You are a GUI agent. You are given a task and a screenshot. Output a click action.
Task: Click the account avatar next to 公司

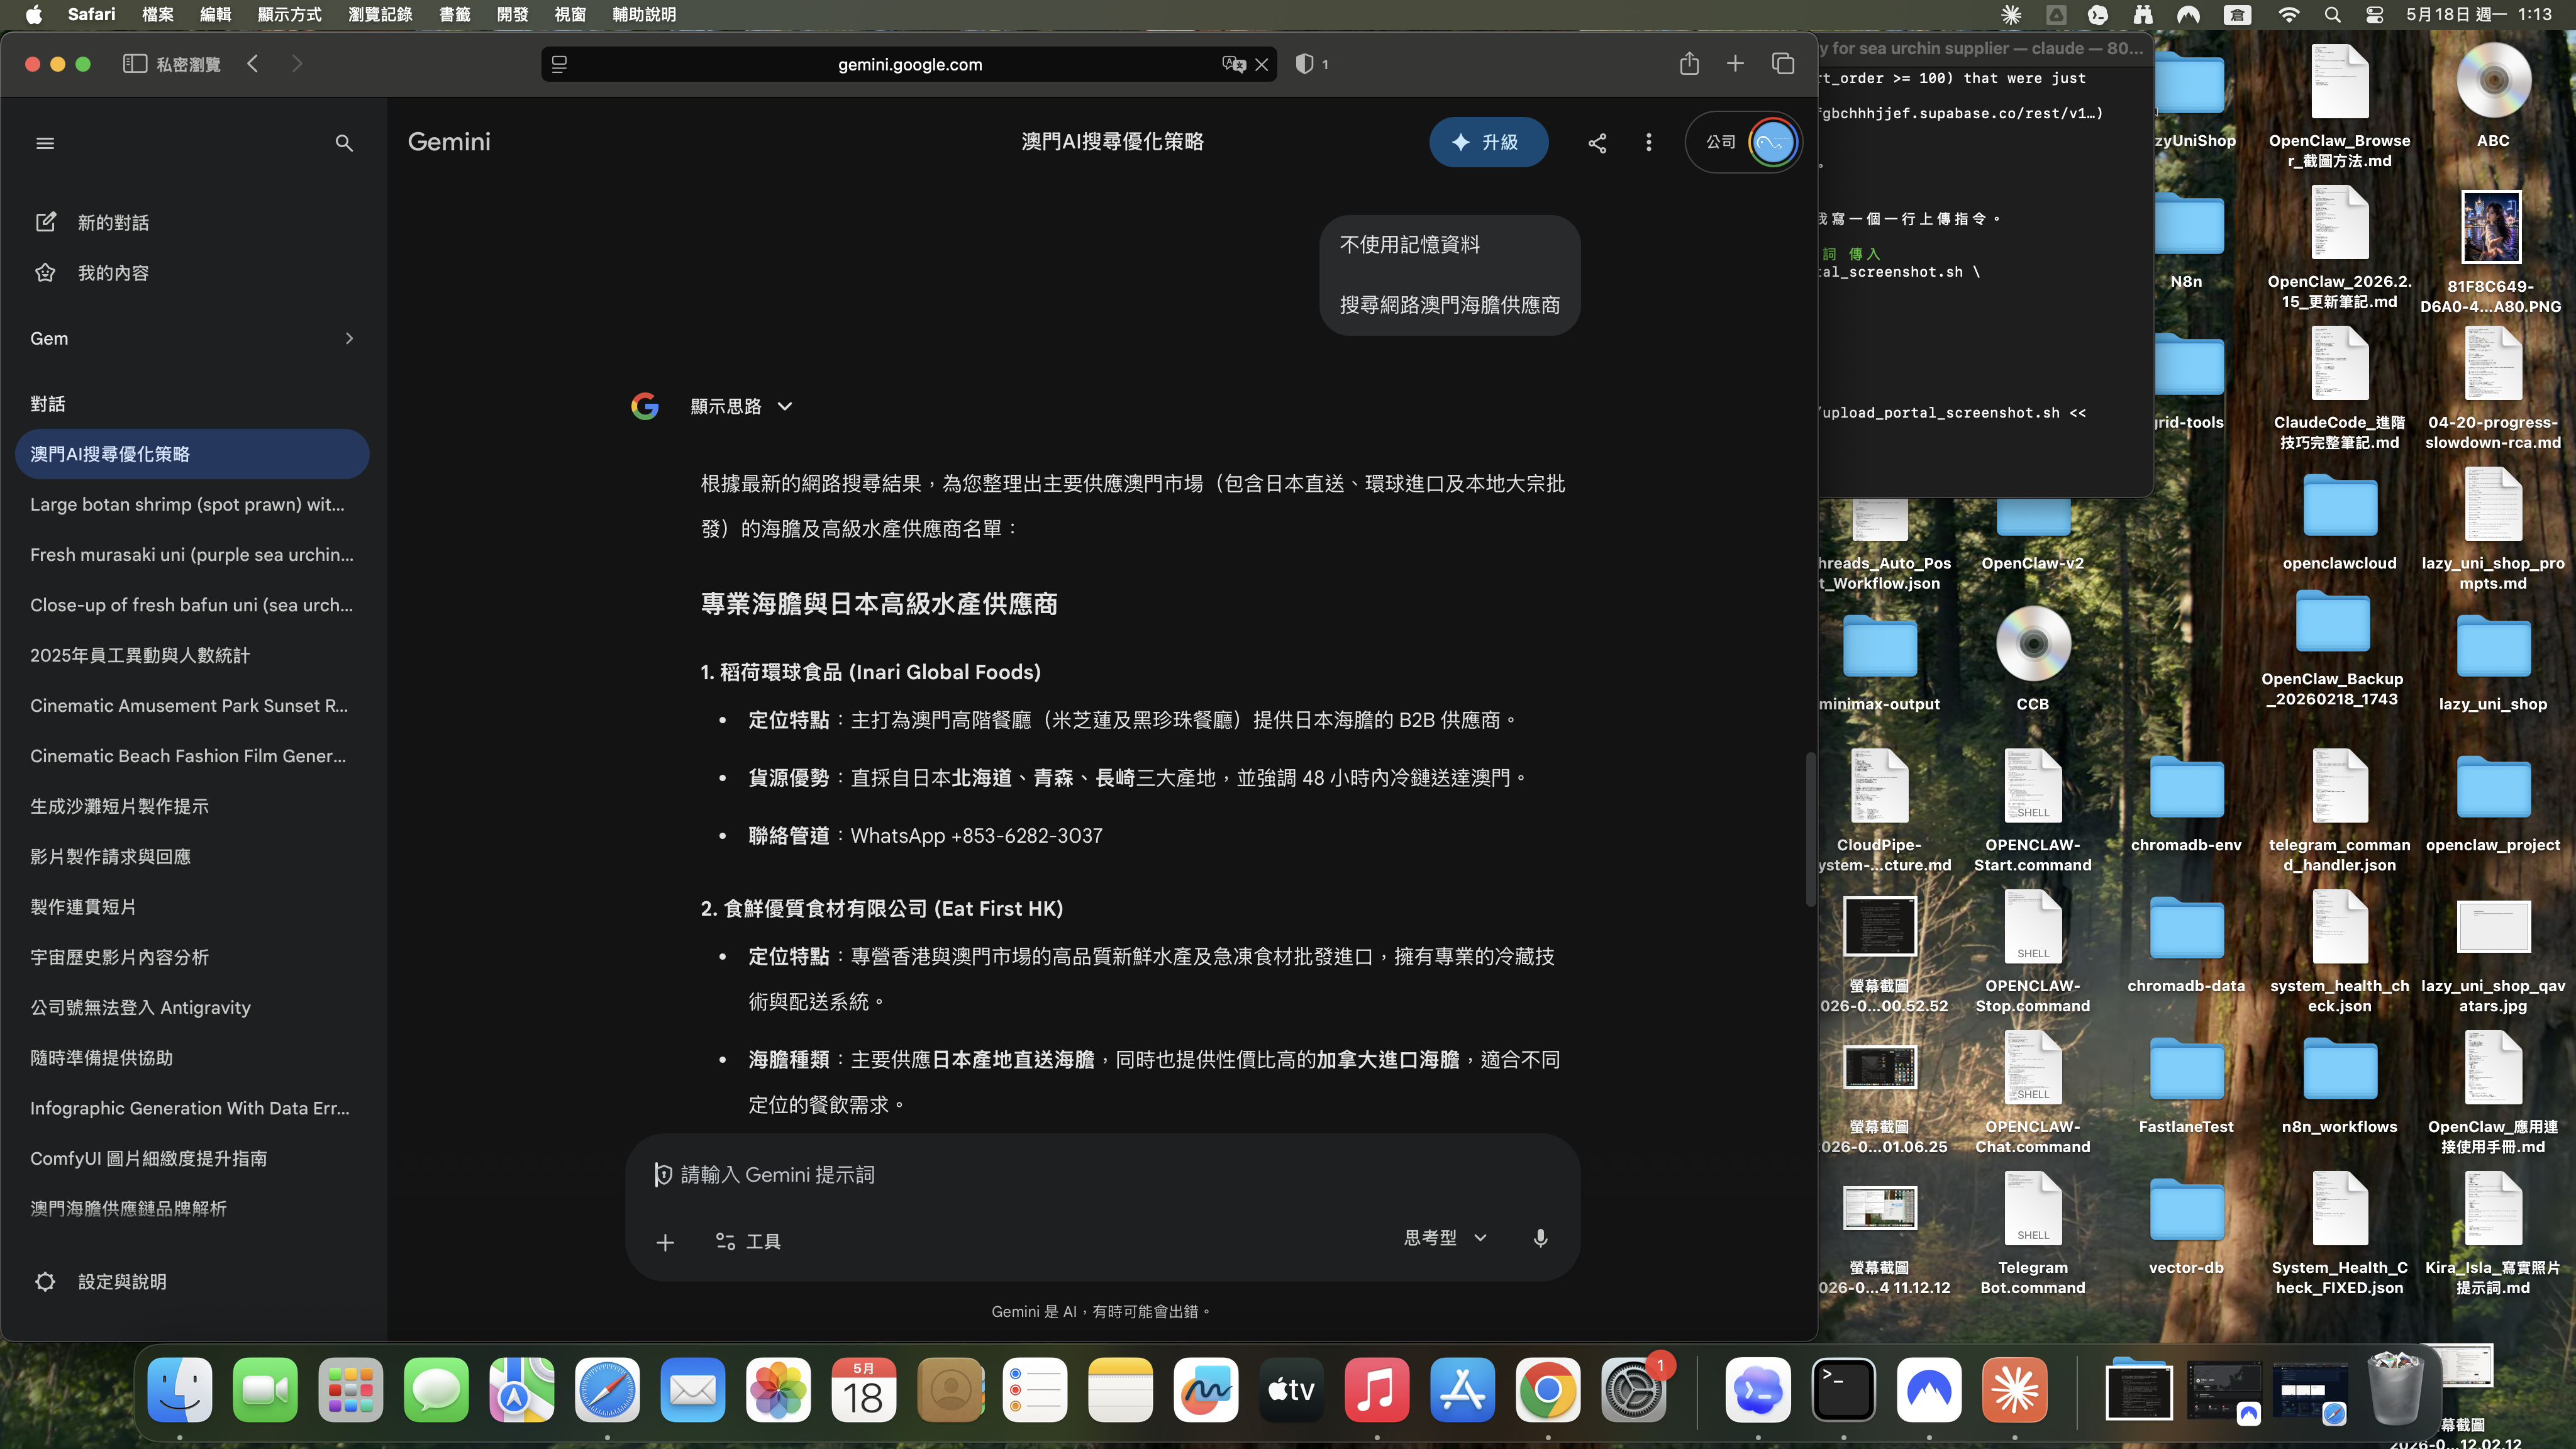coord(1772,143)
